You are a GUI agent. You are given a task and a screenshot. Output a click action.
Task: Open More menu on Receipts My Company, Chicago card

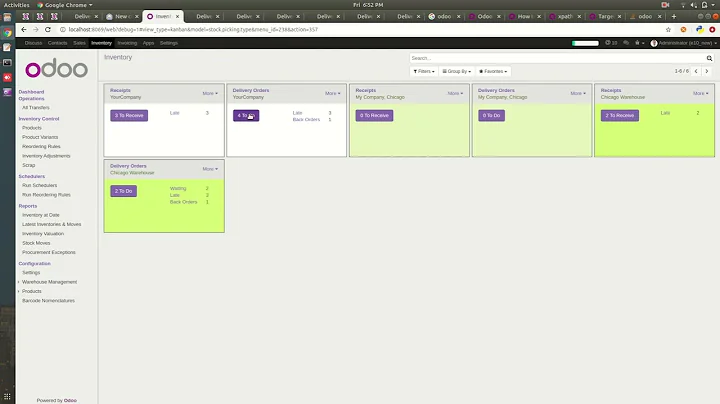[456, 93]
